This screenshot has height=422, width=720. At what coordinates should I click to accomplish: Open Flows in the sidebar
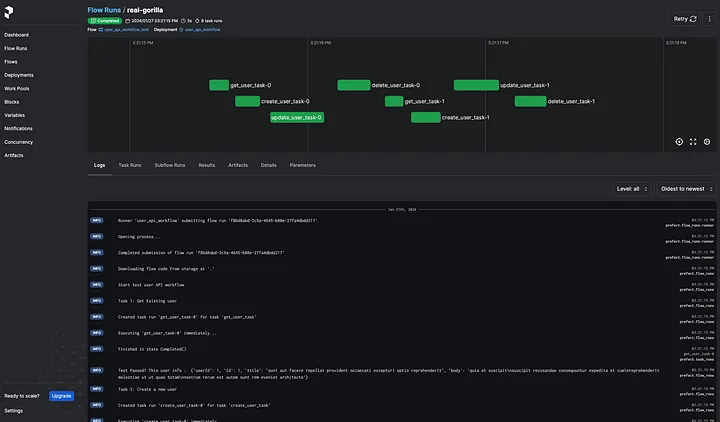tap(11, 62)
